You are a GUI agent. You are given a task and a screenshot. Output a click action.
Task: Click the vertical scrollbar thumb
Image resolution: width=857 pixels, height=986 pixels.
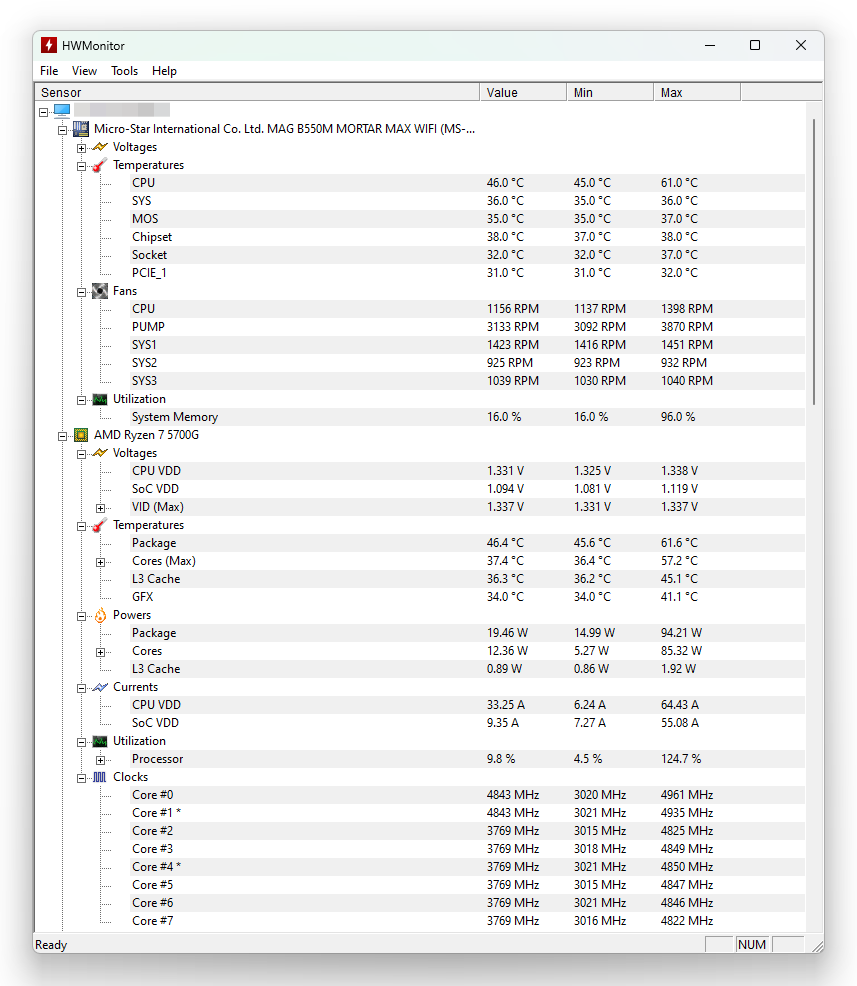pos(814,261)
